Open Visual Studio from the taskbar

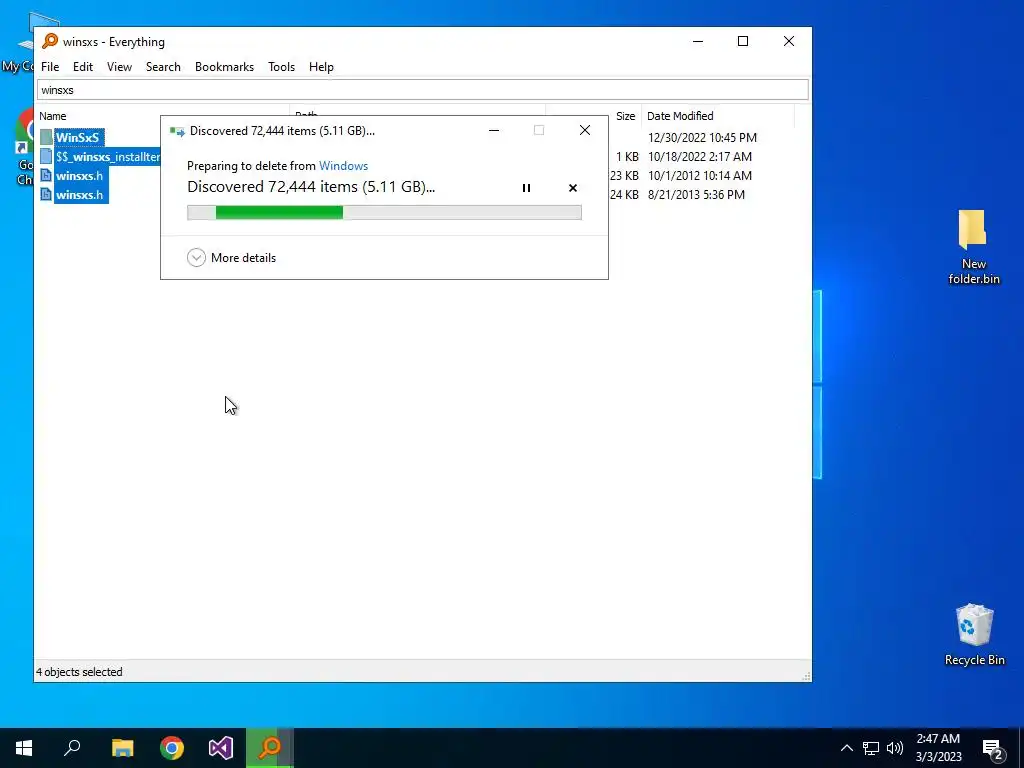[221, 748]
